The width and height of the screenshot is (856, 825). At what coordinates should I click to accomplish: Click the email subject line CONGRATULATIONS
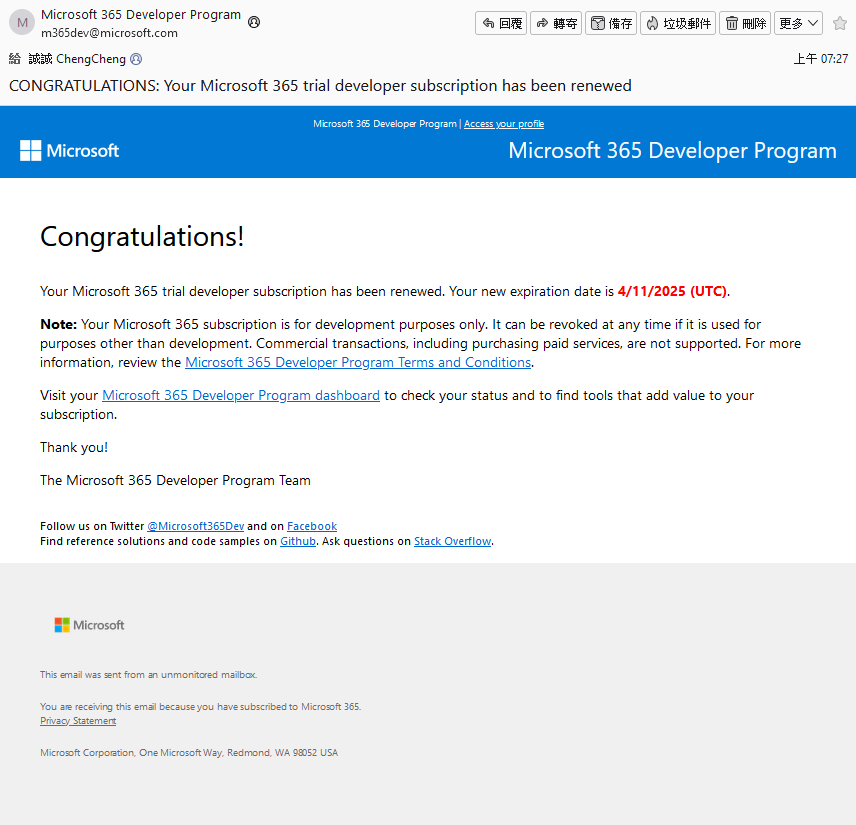coord(320,86)
